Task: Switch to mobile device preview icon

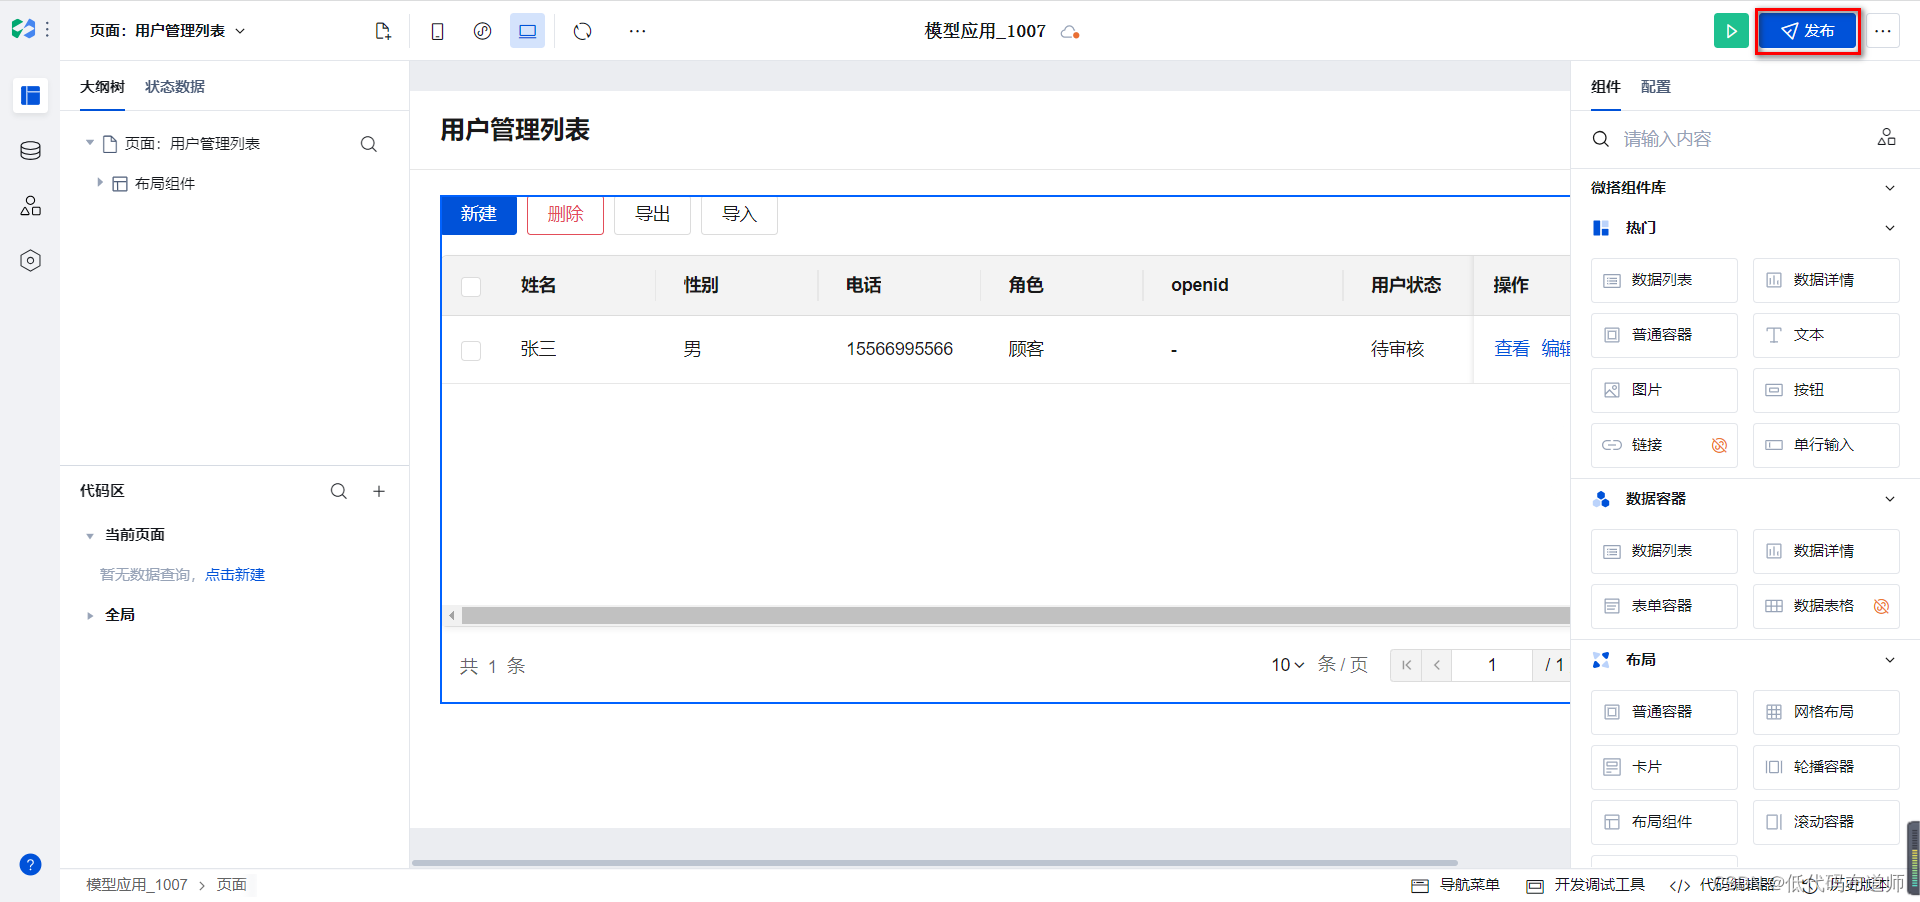Action: coord(437,31)
